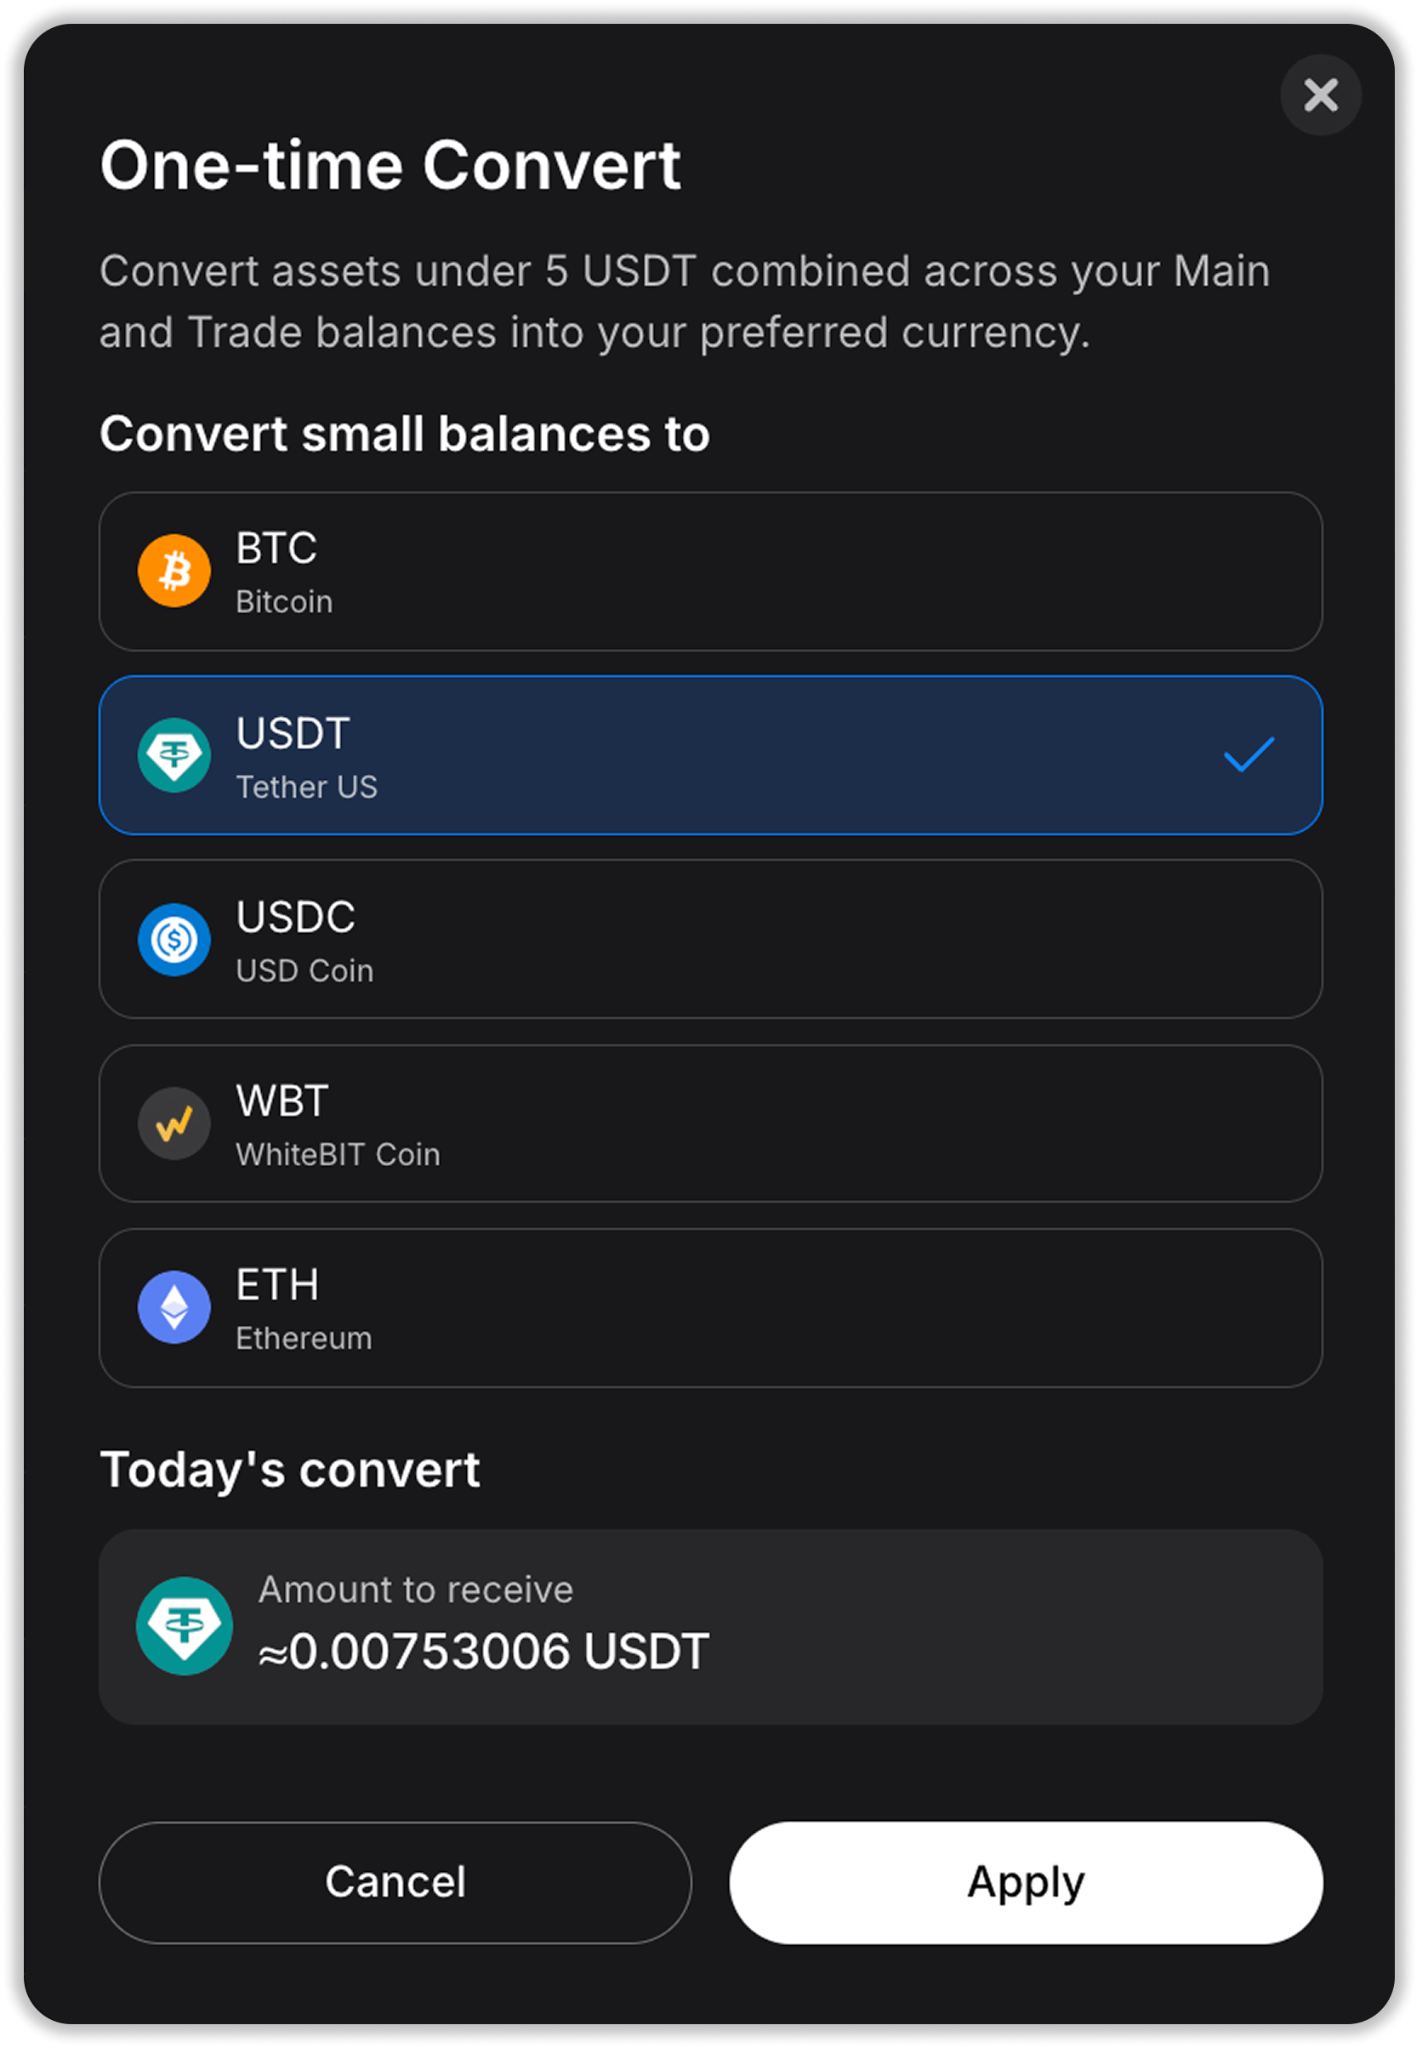Close the One-time Convert dialog
Screen dimensions: 1419x2048
click(1321, 95)
